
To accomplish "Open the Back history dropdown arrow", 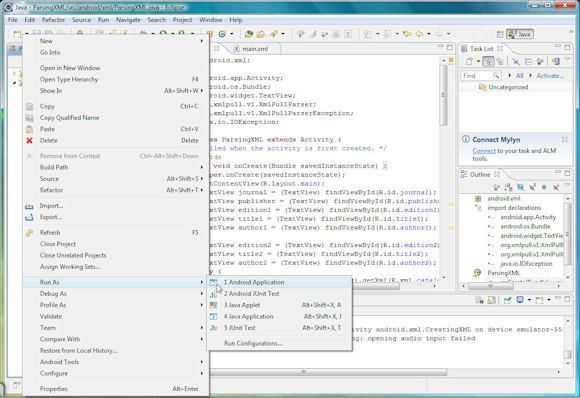I will [x=429, y=34].
